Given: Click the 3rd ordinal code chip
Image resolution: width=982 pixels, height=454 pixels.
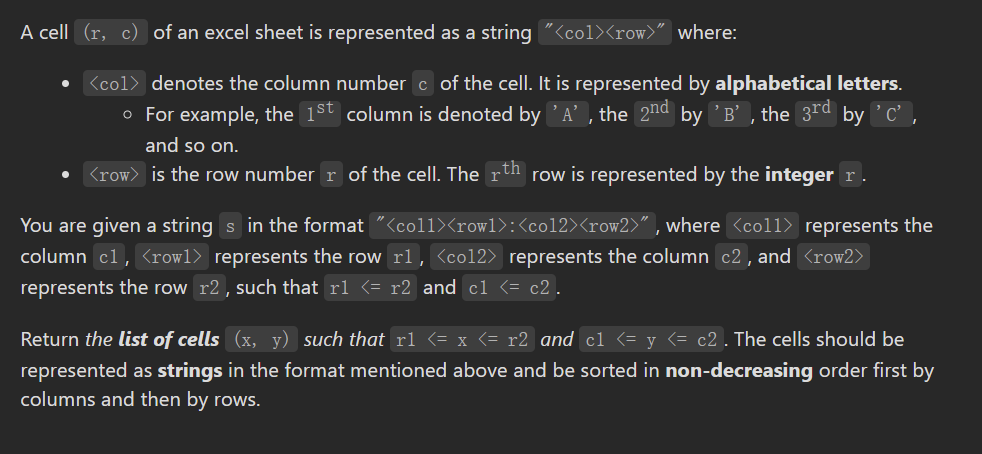Looking at the screenshot, I should click(x=816, y=113).
